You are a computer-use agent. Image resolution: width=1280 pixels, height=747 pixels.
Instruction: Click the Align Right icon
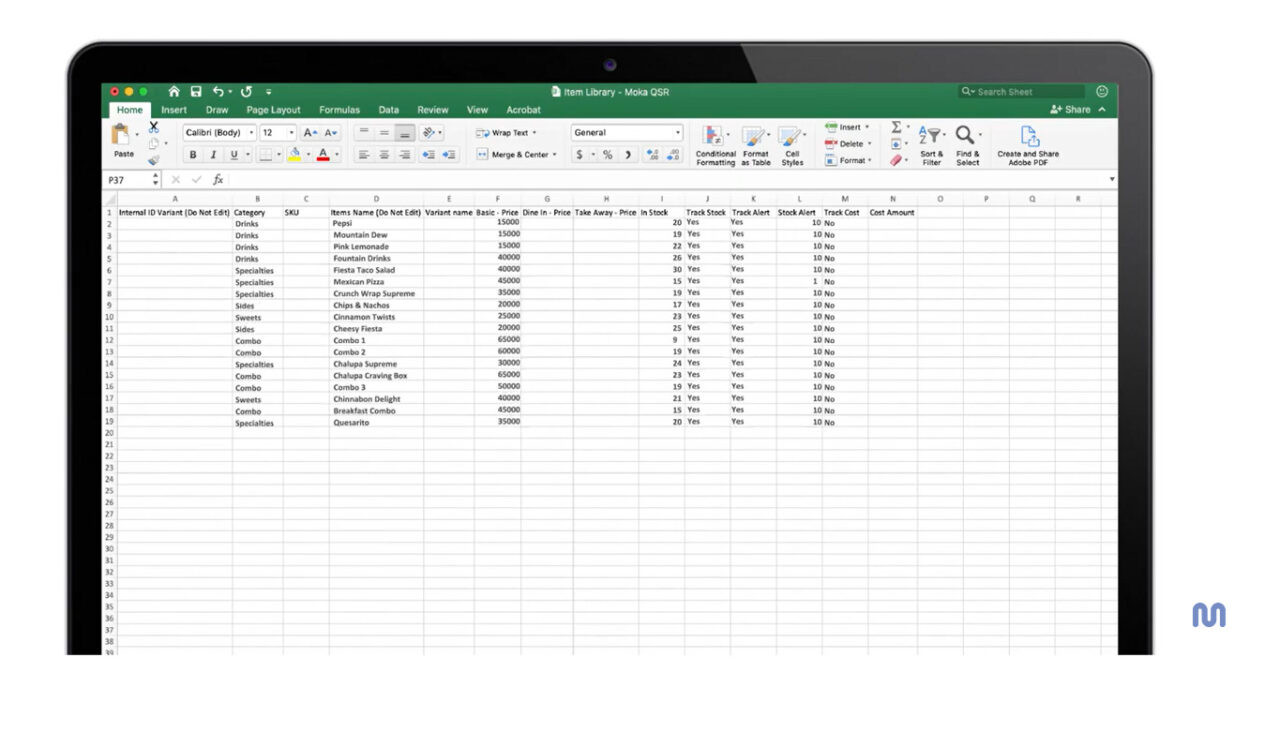pyautogui.click(x=404, y=155)
